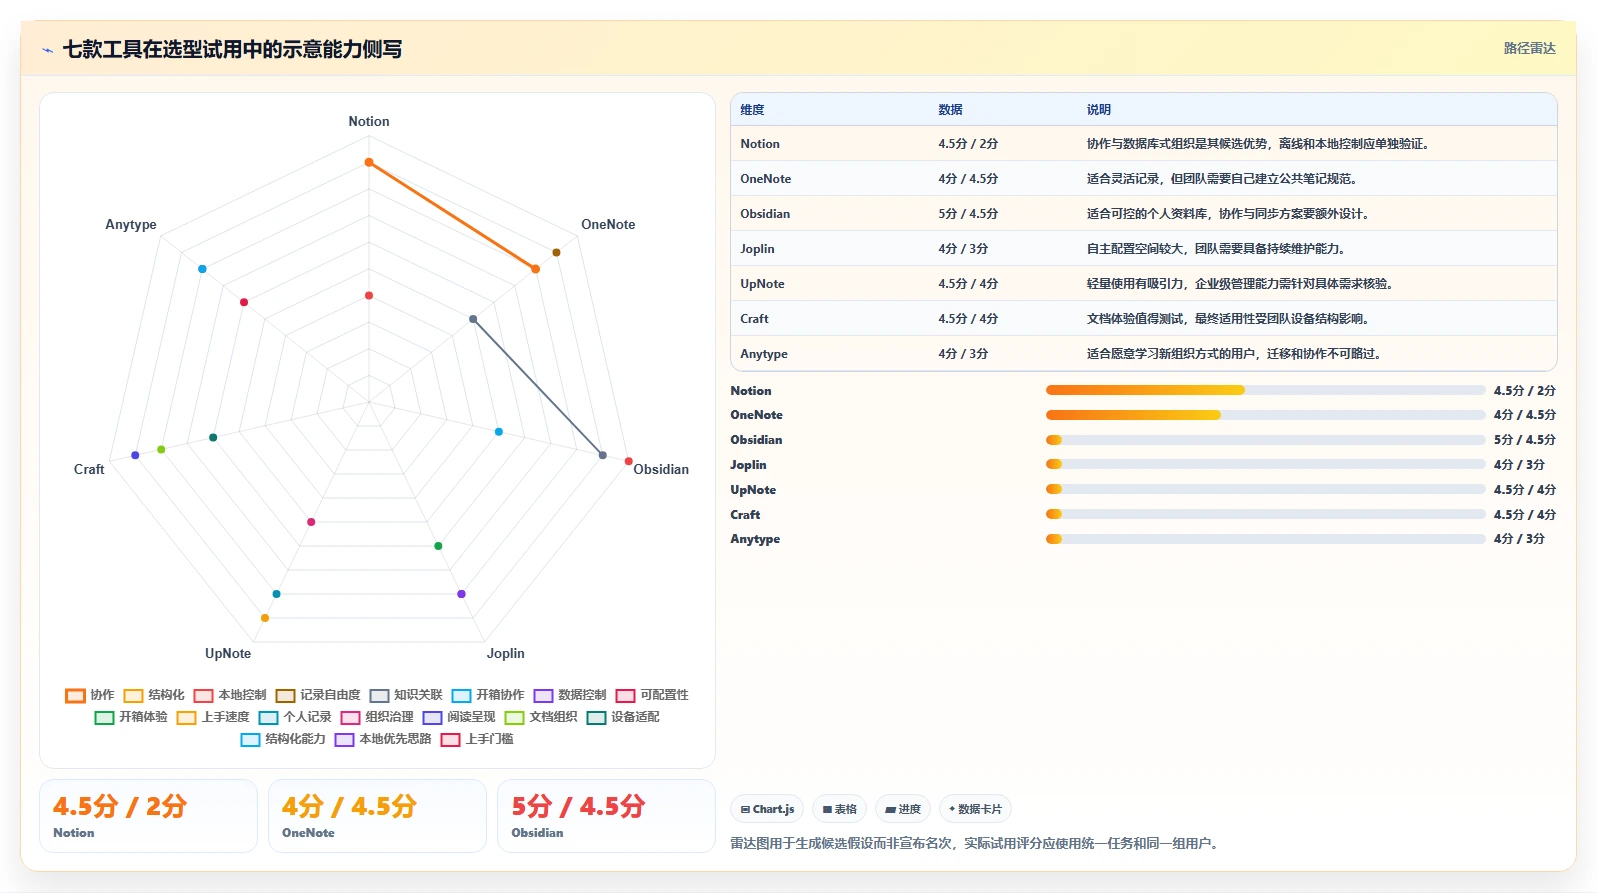
Task: Select the Notion row in the table
Action: [x=1144, y=144]
